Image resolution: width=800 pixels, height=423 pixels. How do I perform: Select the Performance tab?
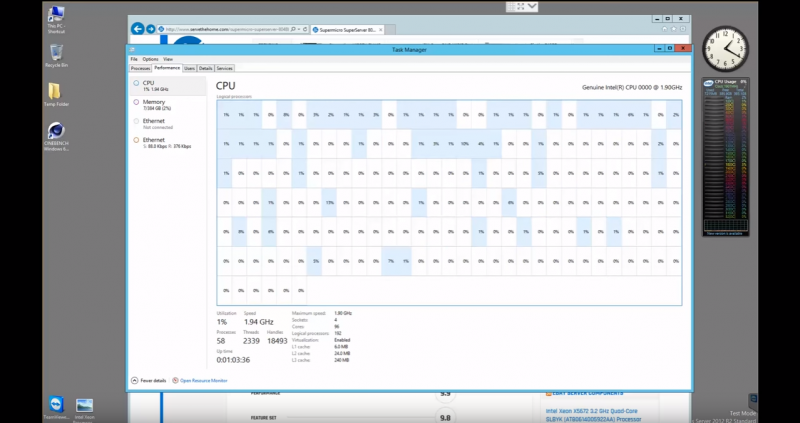pos(167,68)
